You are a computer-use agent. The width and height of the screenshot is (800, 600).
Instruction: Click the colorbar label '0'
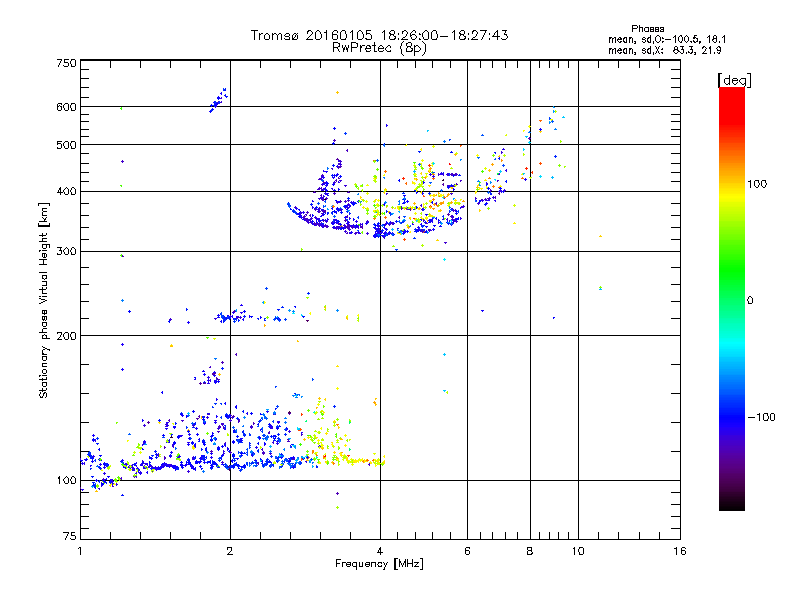750,301
